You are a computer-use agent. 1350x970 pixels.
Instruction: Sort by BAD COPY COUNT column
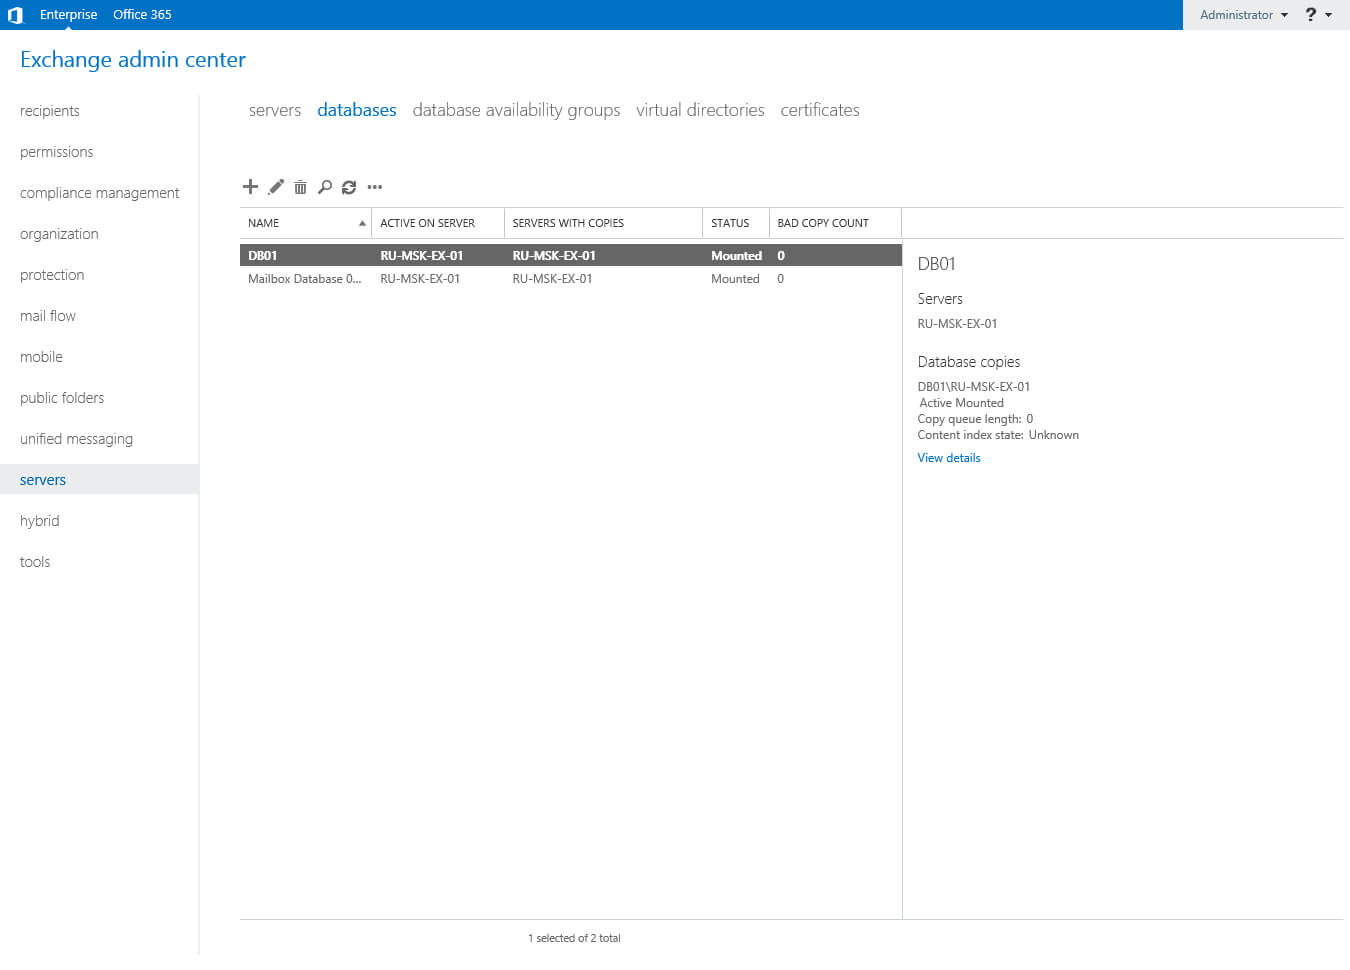(835, 223)
